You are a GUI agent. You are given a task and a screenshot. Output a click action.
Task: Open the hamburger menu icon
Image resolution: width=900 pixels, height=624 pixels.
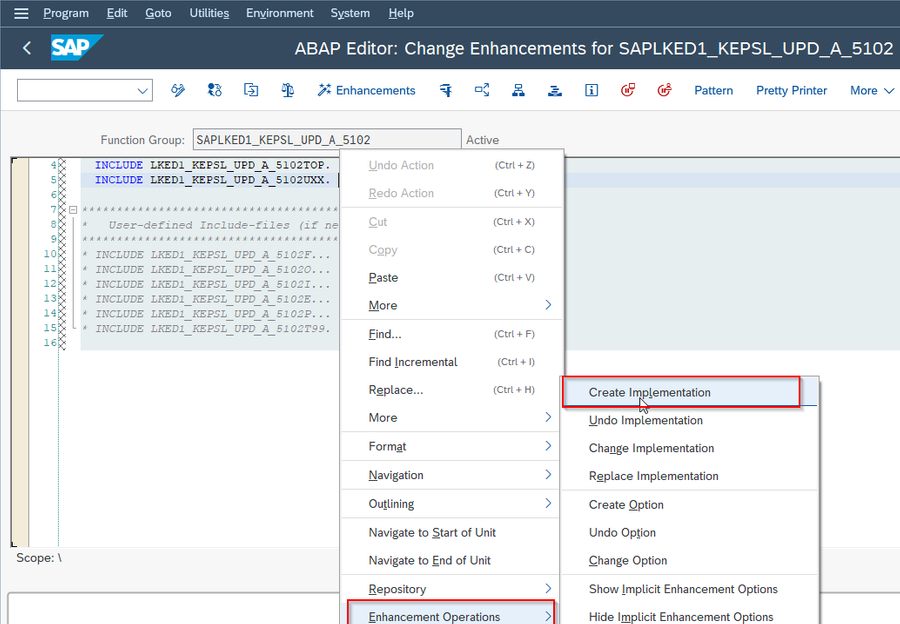(x=20, y=13)
